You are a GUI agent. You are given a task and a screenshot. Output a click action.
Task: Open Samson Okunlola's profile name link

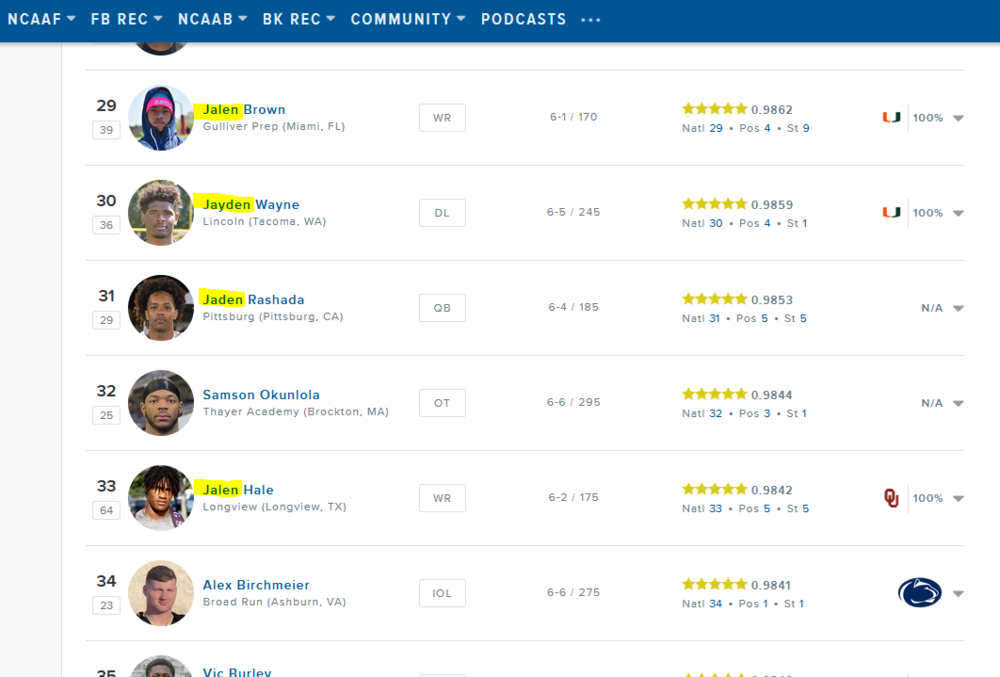(261, 395)
